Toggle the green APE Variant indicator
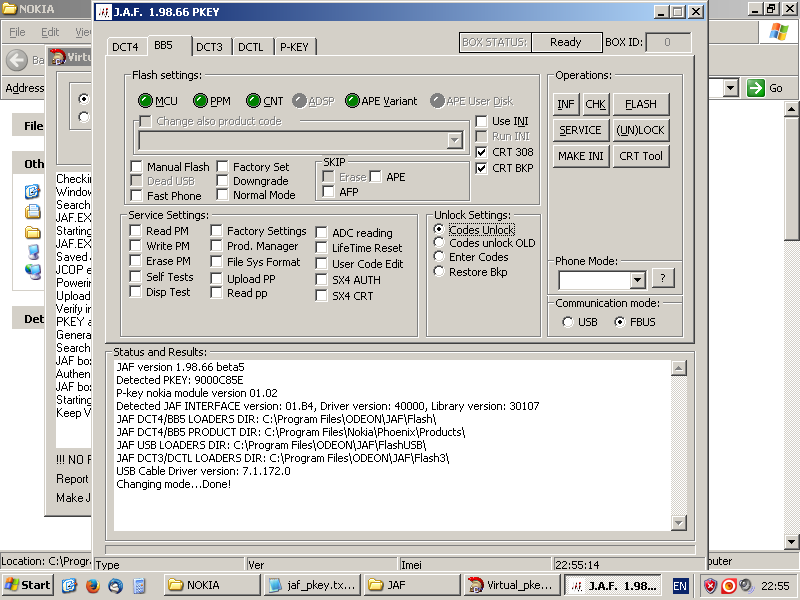 click(352, 101)
